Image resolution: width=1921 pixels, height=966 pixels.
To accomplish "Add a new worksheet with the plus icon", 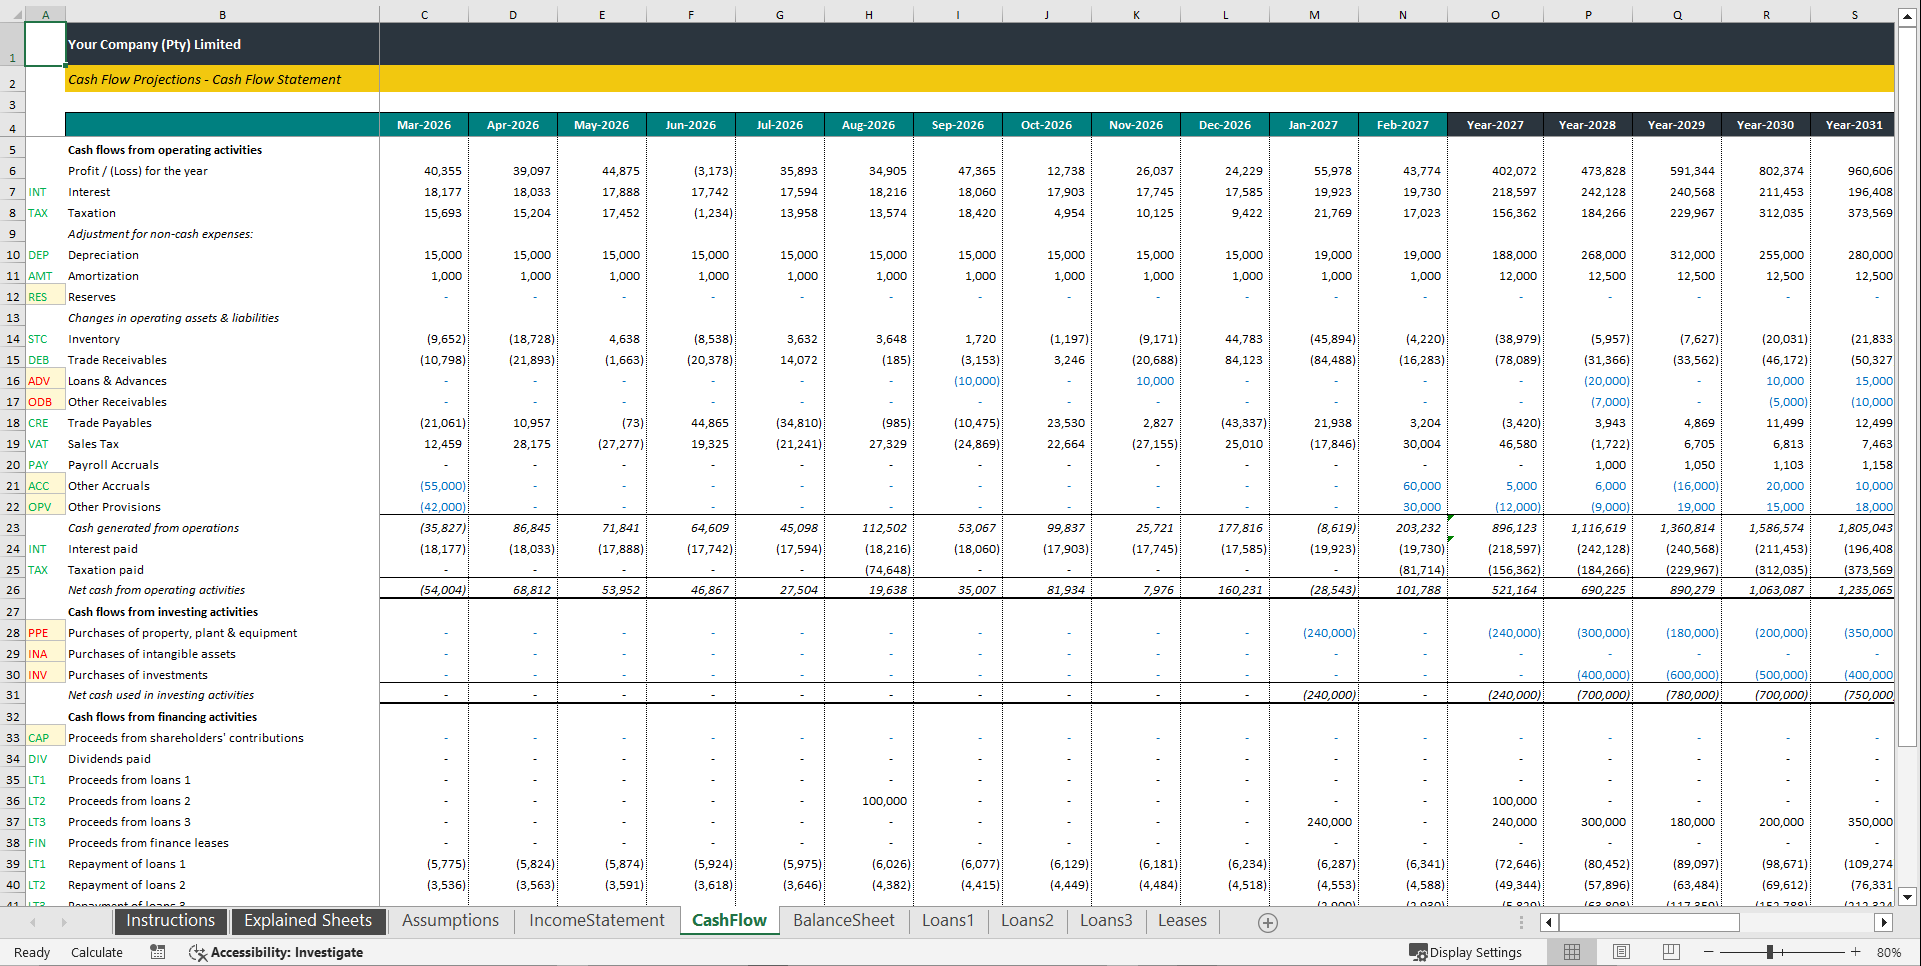I will pyautogui.click(x=1267, y=921).
